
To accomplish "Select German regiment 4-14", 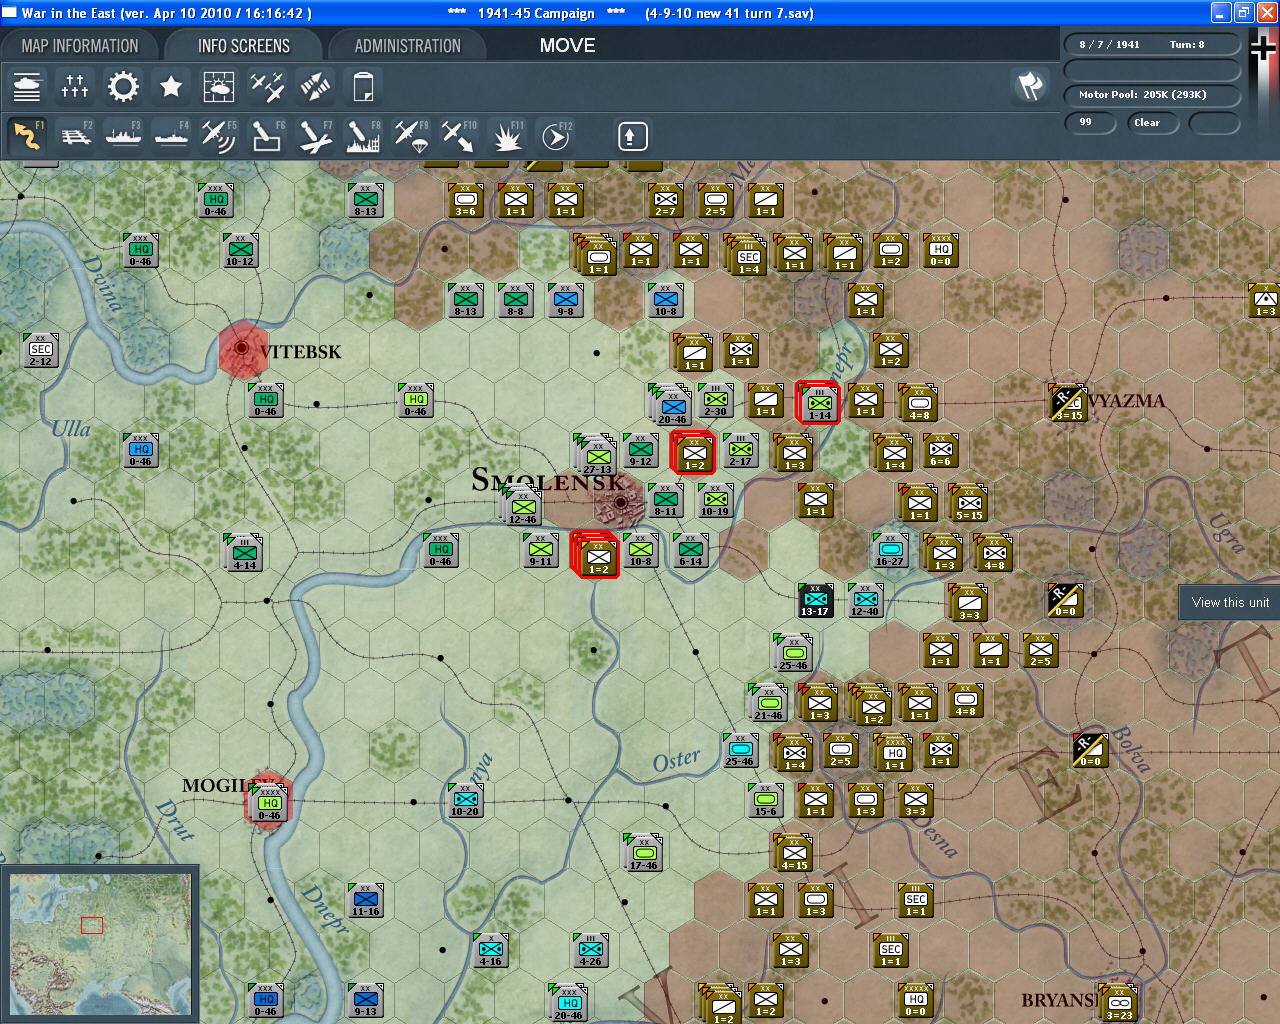I will point(244,553).
